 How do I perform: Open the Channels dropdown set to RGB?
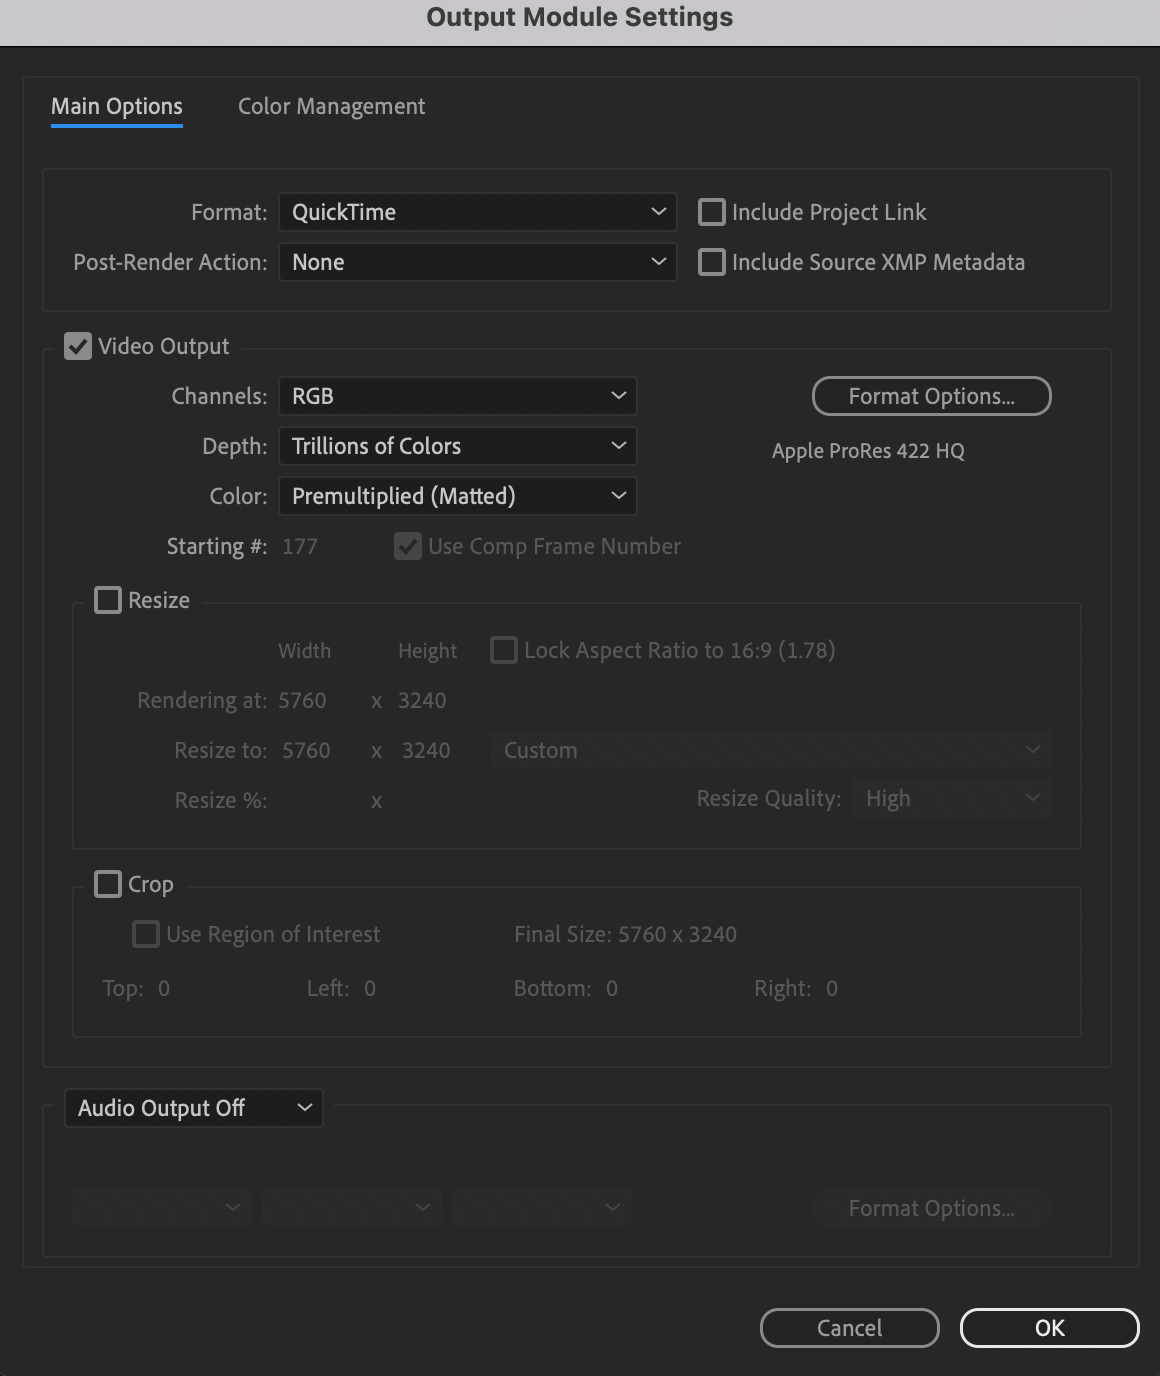click(x=458, y=396)
